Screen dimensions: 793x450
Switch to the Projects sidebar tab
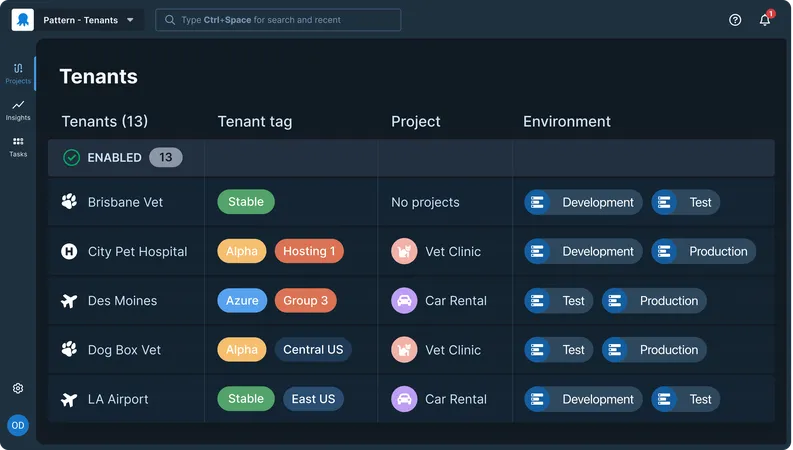pyautogui.click(x=18, y=73)
